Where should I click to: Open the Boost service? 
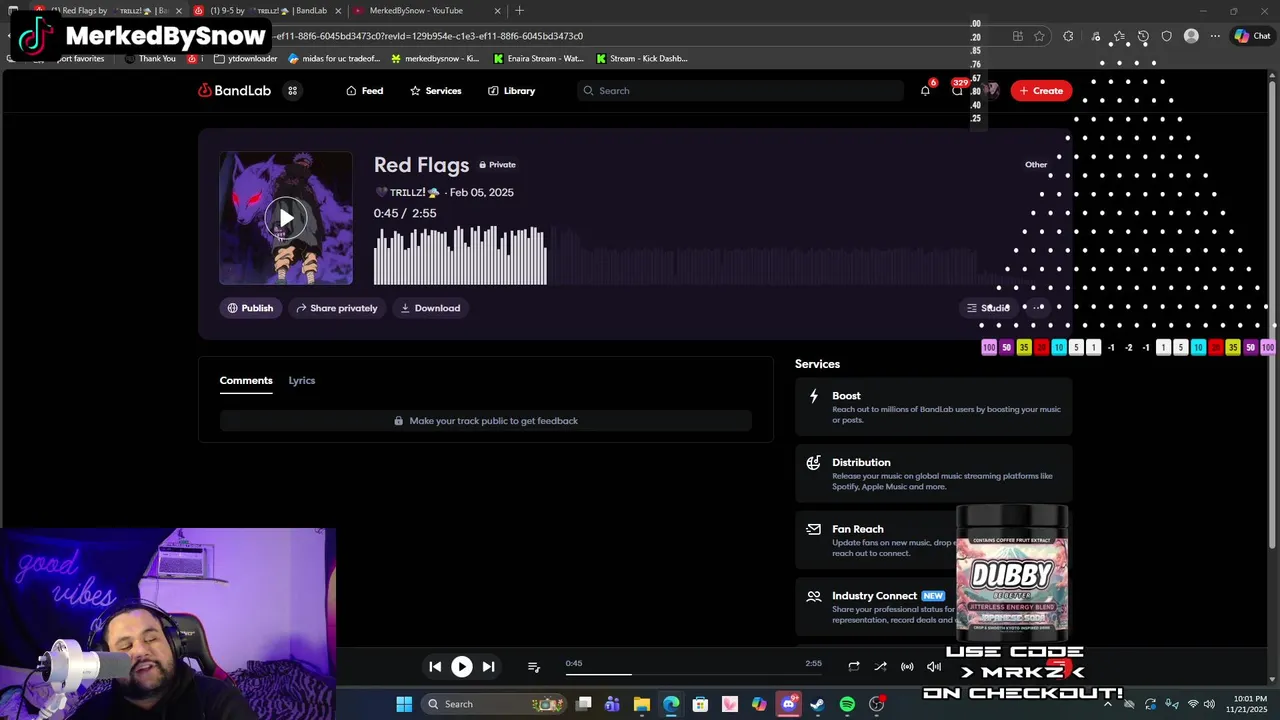(933, 406)
